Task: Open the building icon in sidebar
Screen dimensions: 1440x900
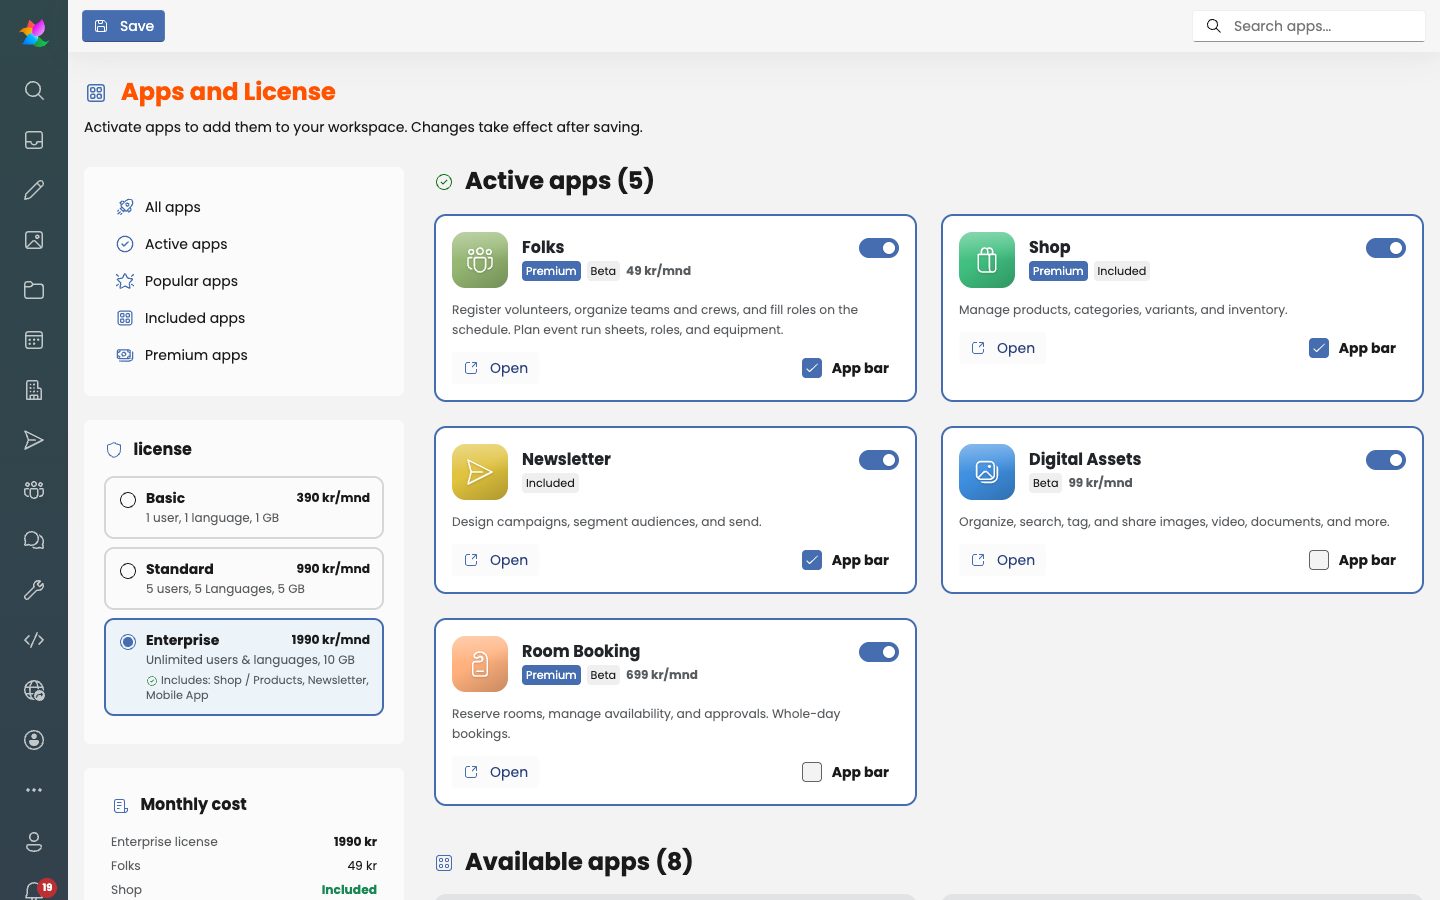Action: click(34, 390)
